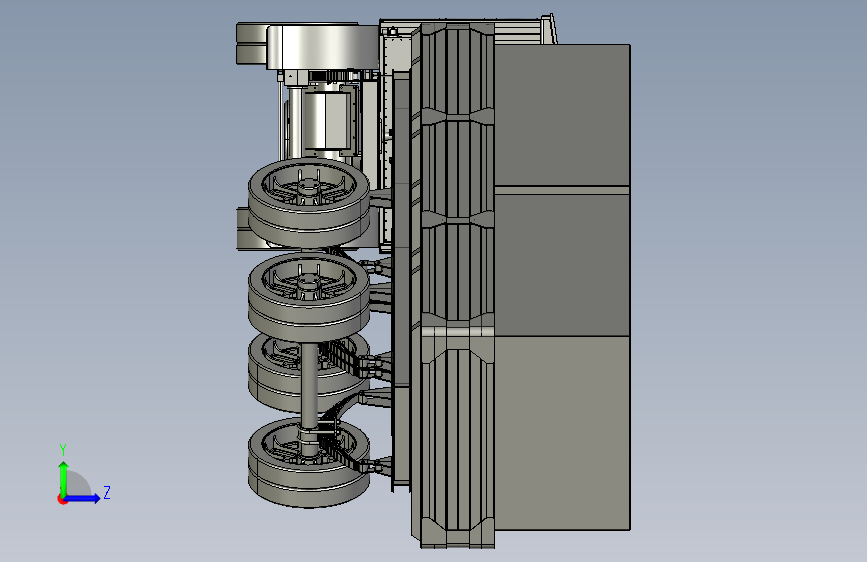Select the topmost wheel of the model
This screenshot has width=867, height=562.
[309, 202]
